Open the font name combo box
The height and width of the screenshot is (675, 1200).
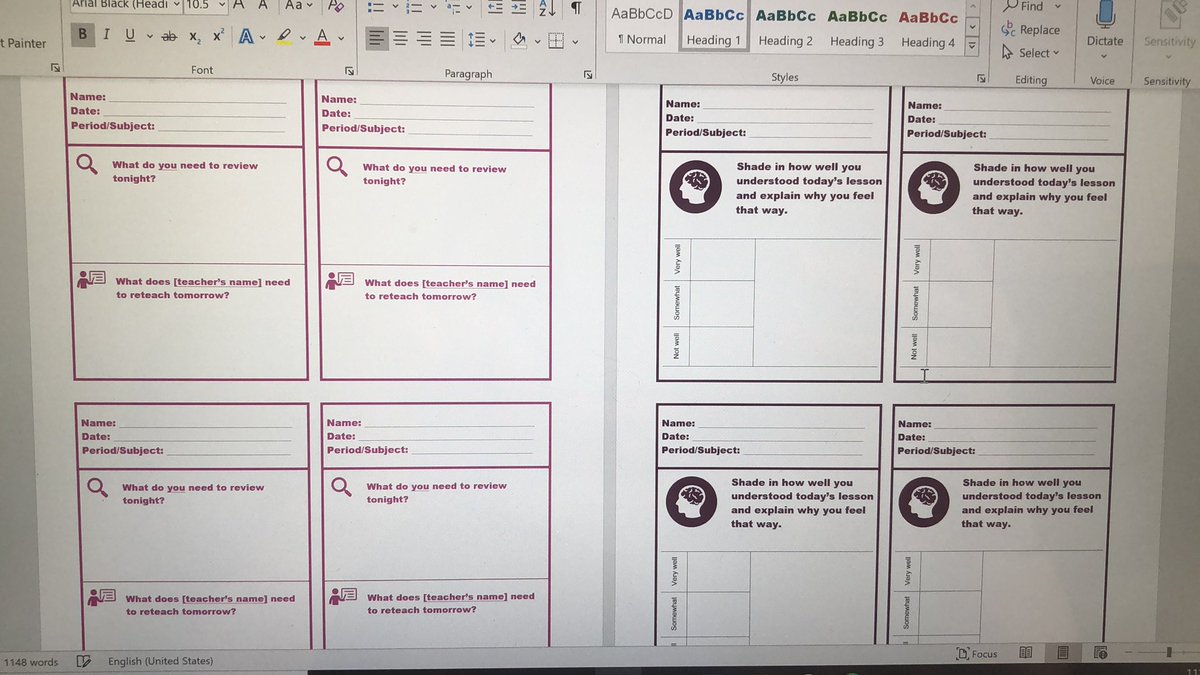pyautogui.click(x=127, y=4)
